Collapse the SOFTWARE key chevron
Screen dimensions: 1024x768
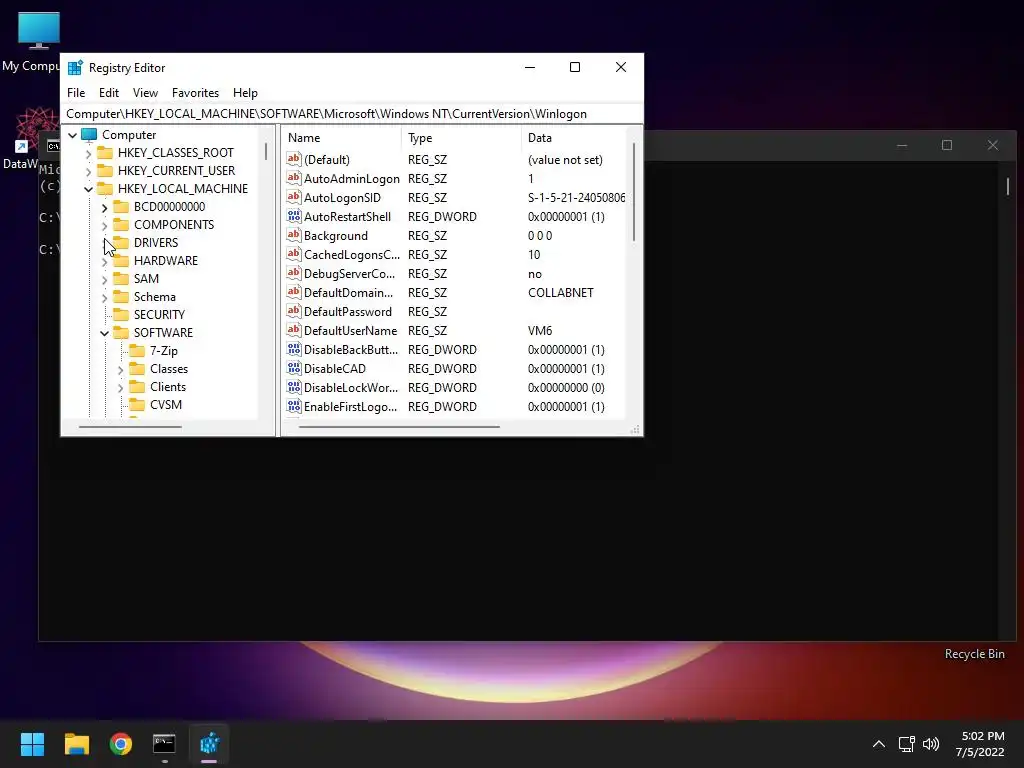104,333
